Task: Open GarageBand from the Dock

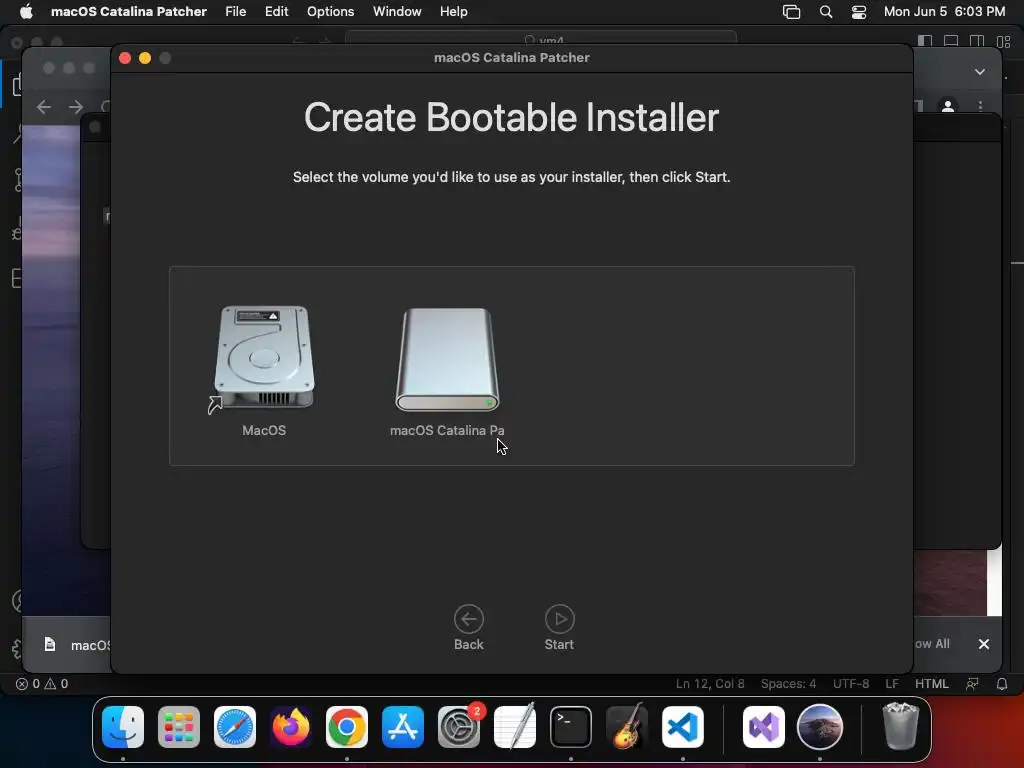Action: coord(627,727)
